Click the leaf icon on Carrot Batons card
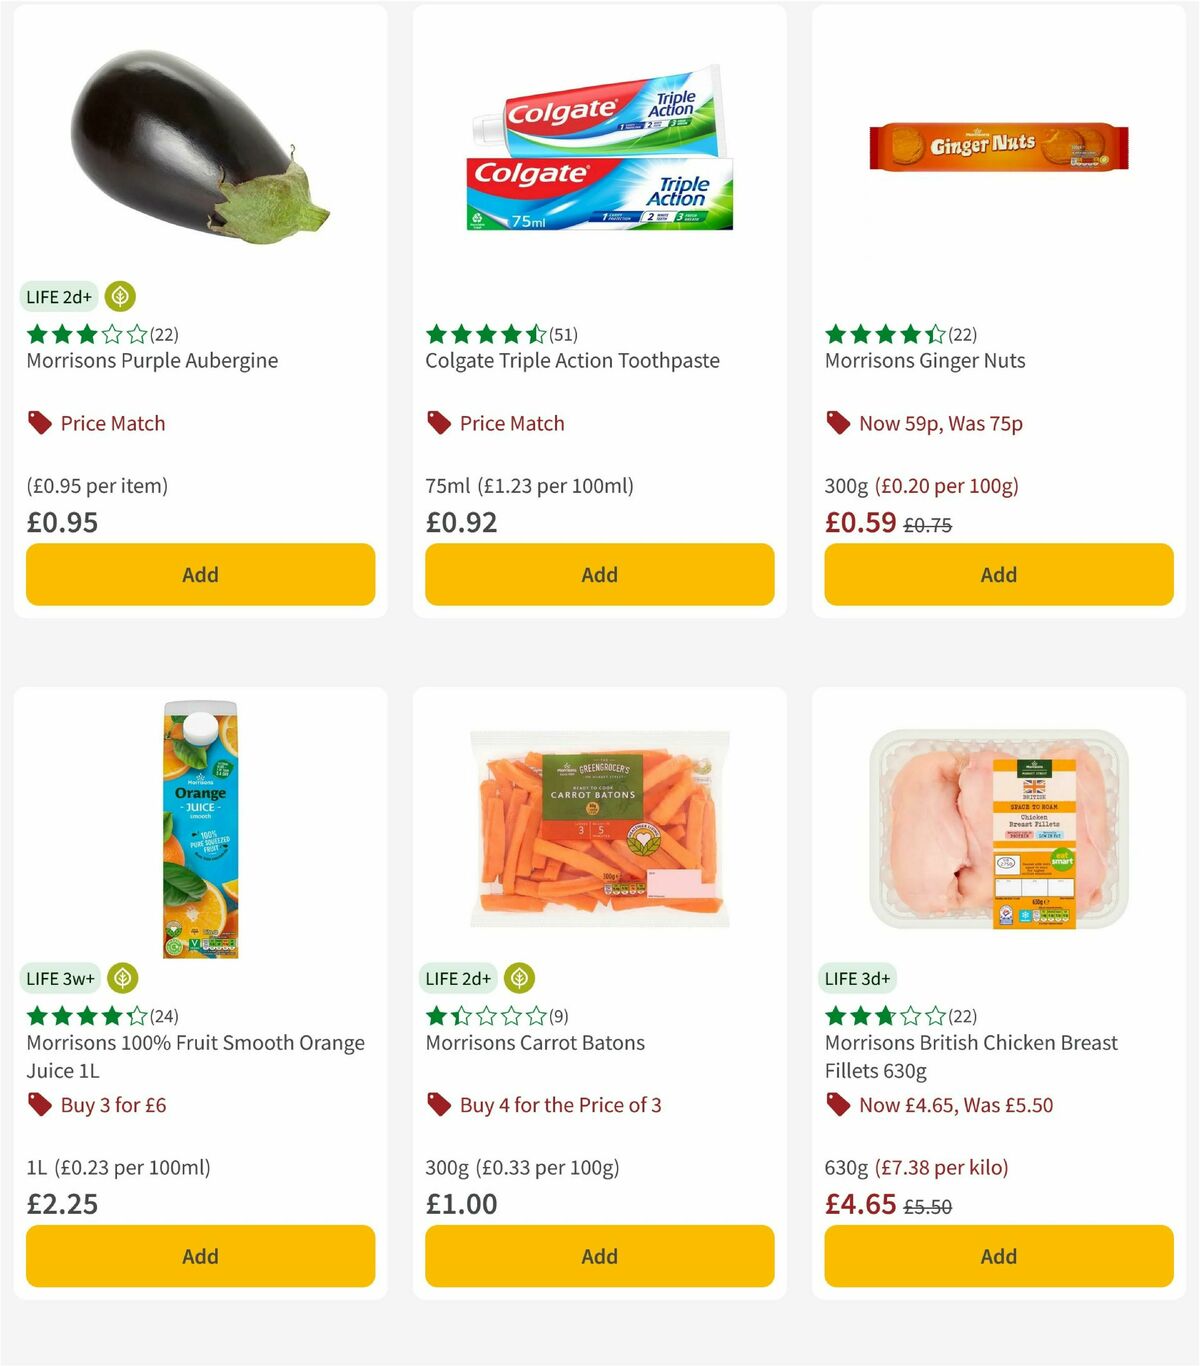 click(518, 978)
